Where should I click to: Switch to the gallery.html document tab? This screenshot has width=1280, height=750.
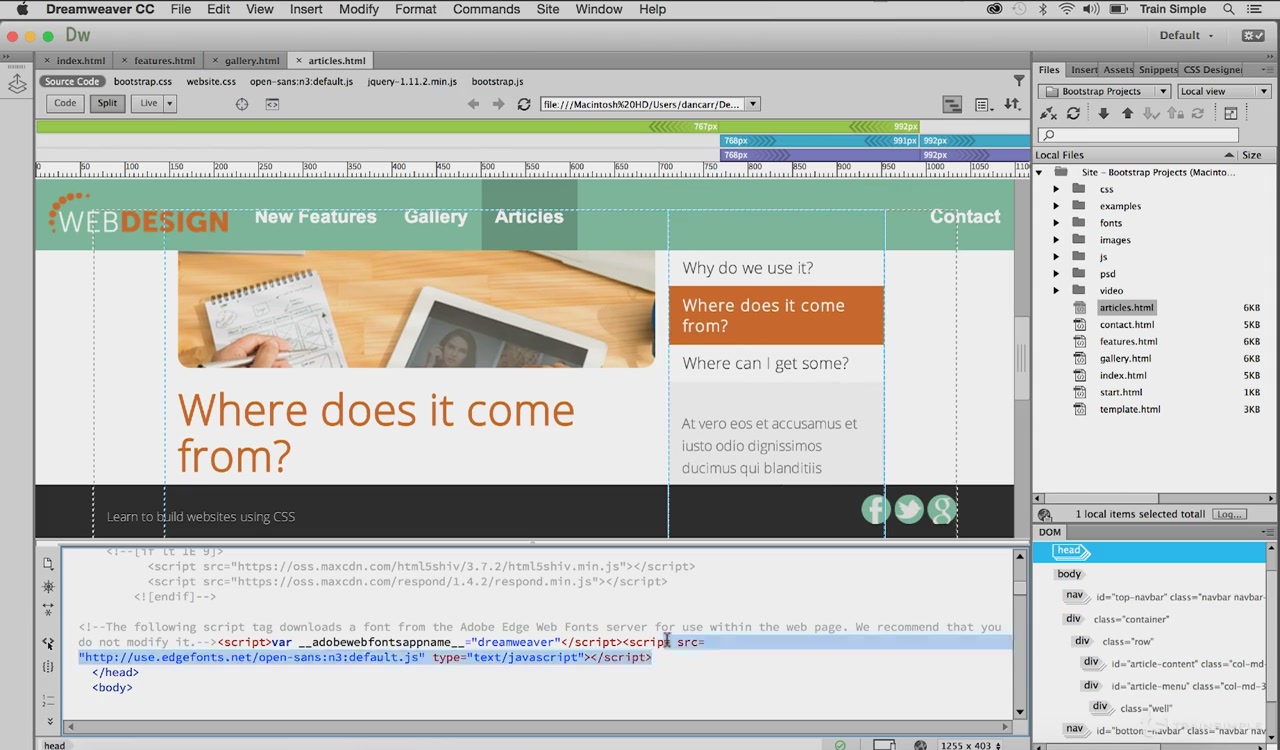pyautogui.click(x=245, y=60)
